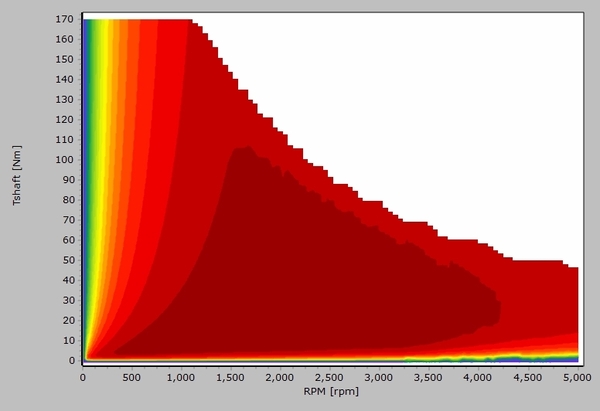Choose the 40 value on Tshaft axis

[68, 280]
